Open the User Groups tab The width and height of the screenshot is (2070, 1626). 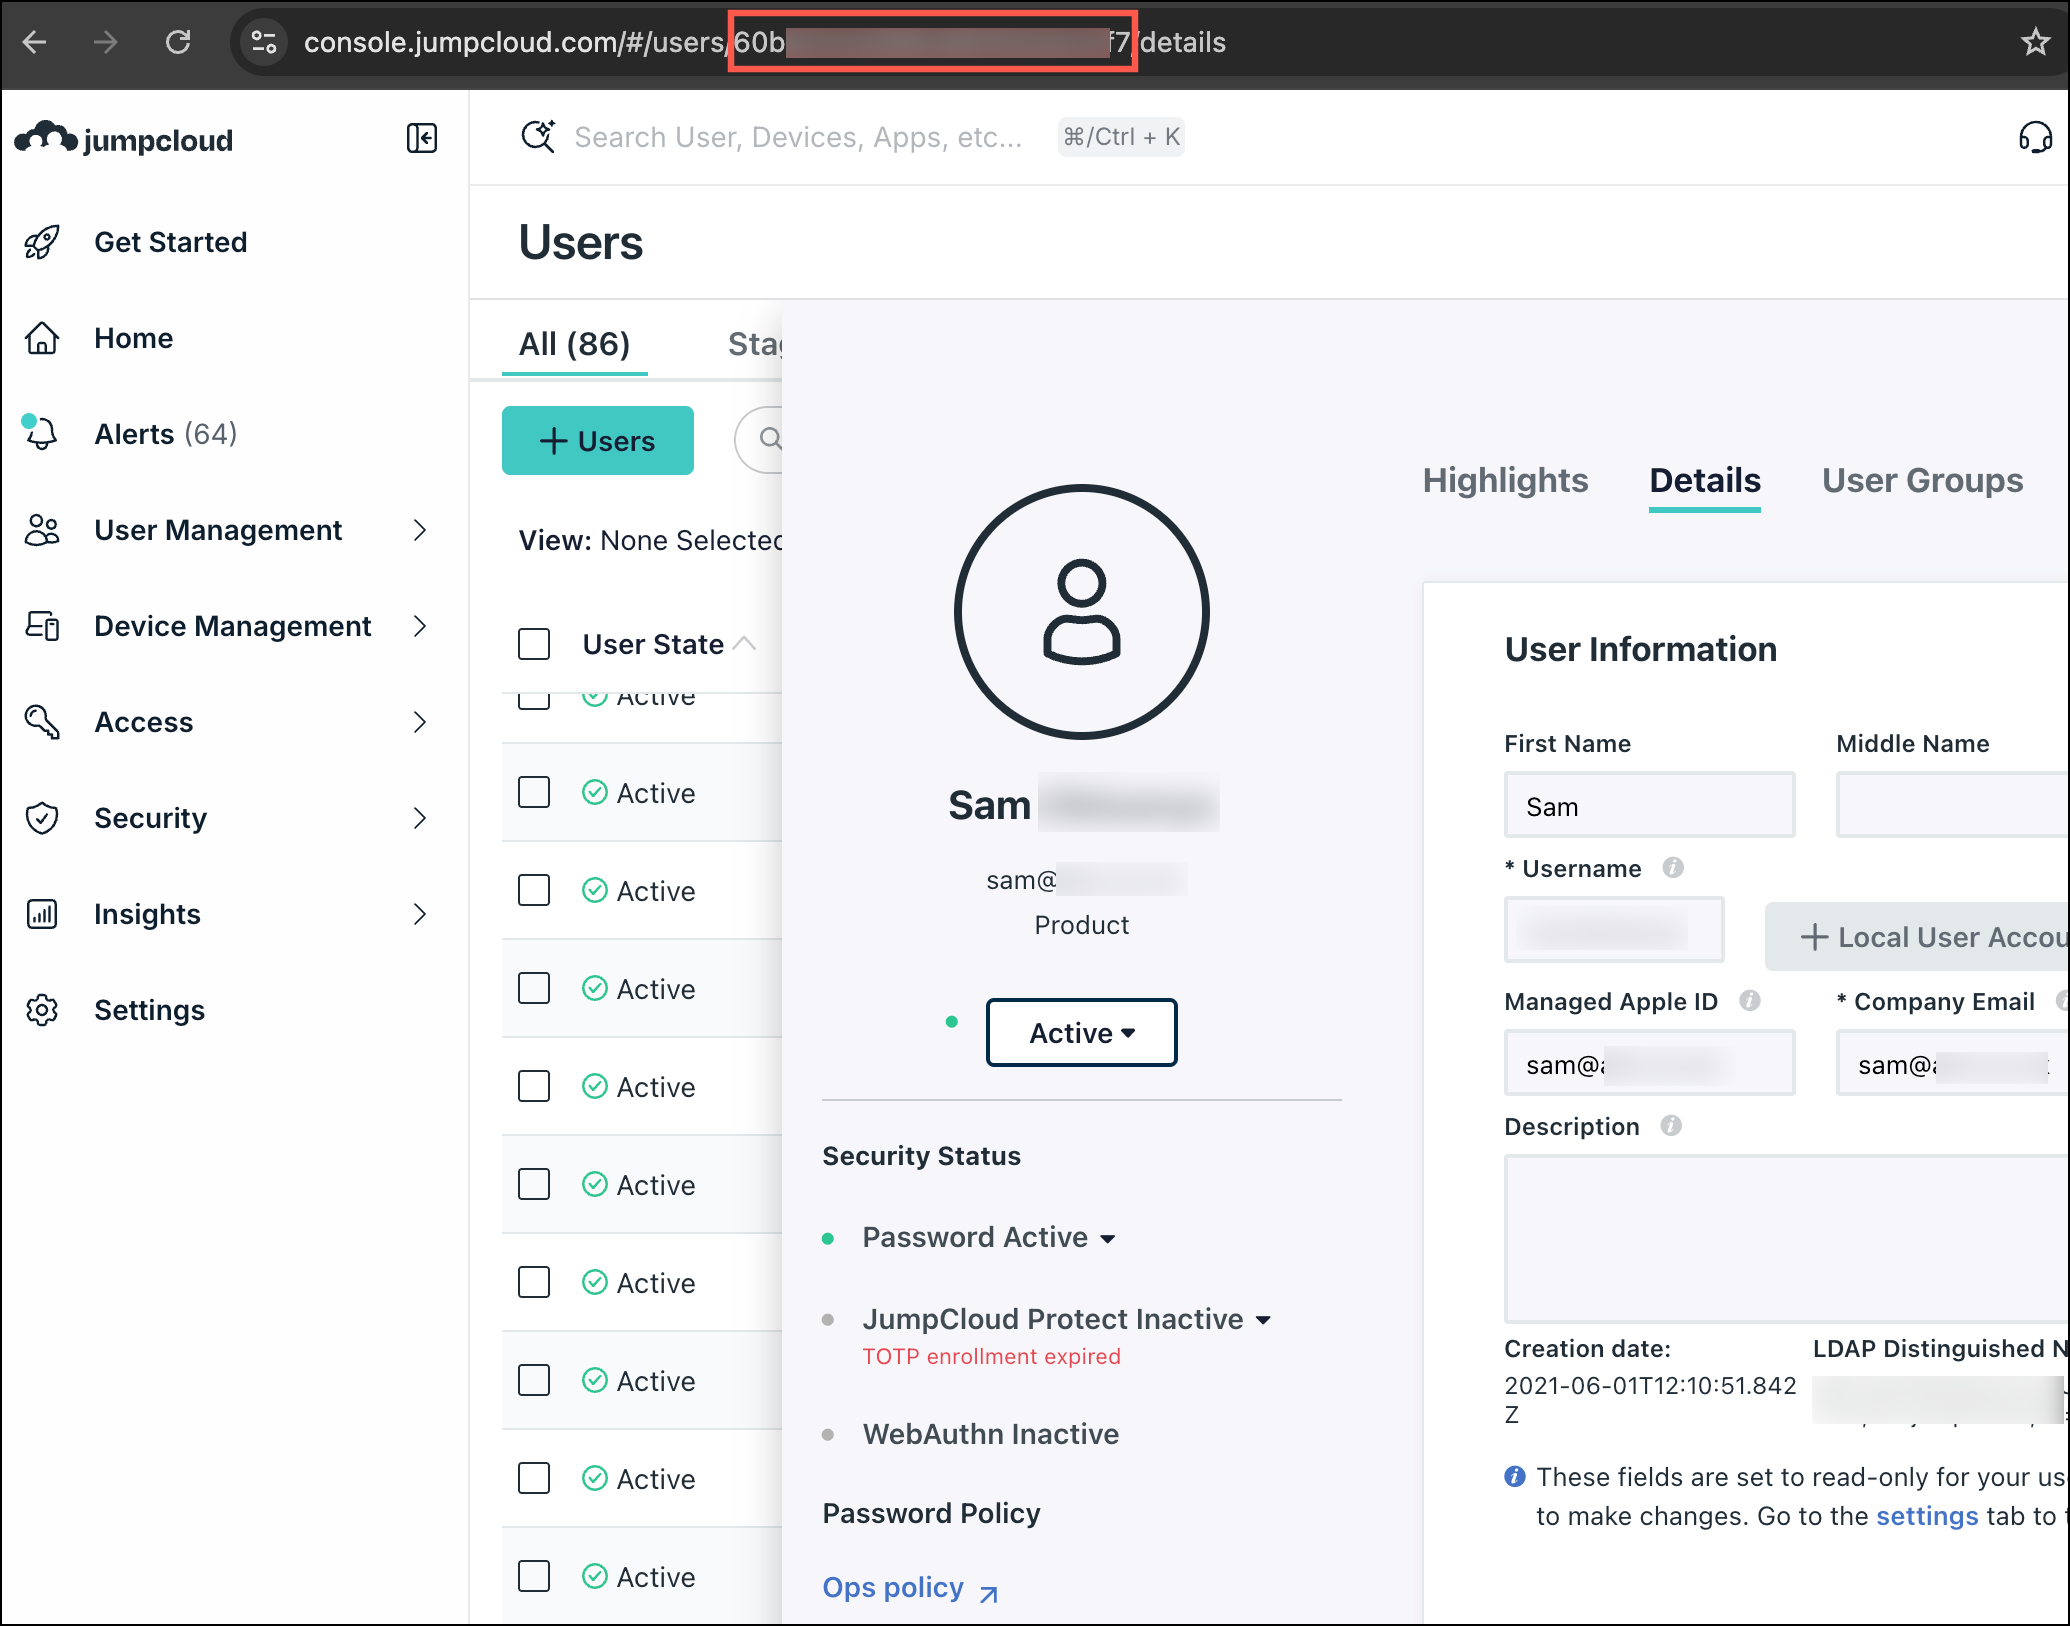tap(1922, 480)
